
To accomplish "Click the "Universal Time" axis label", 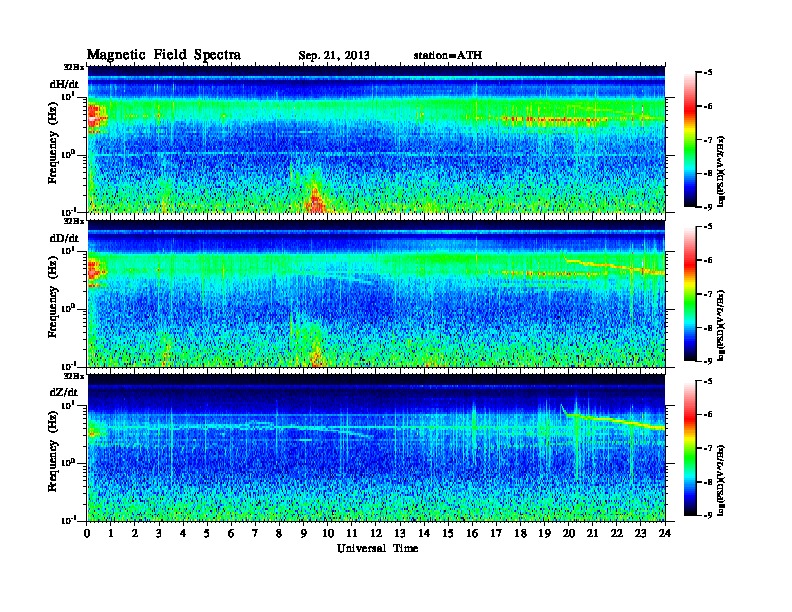I will (x=377, y=548).
